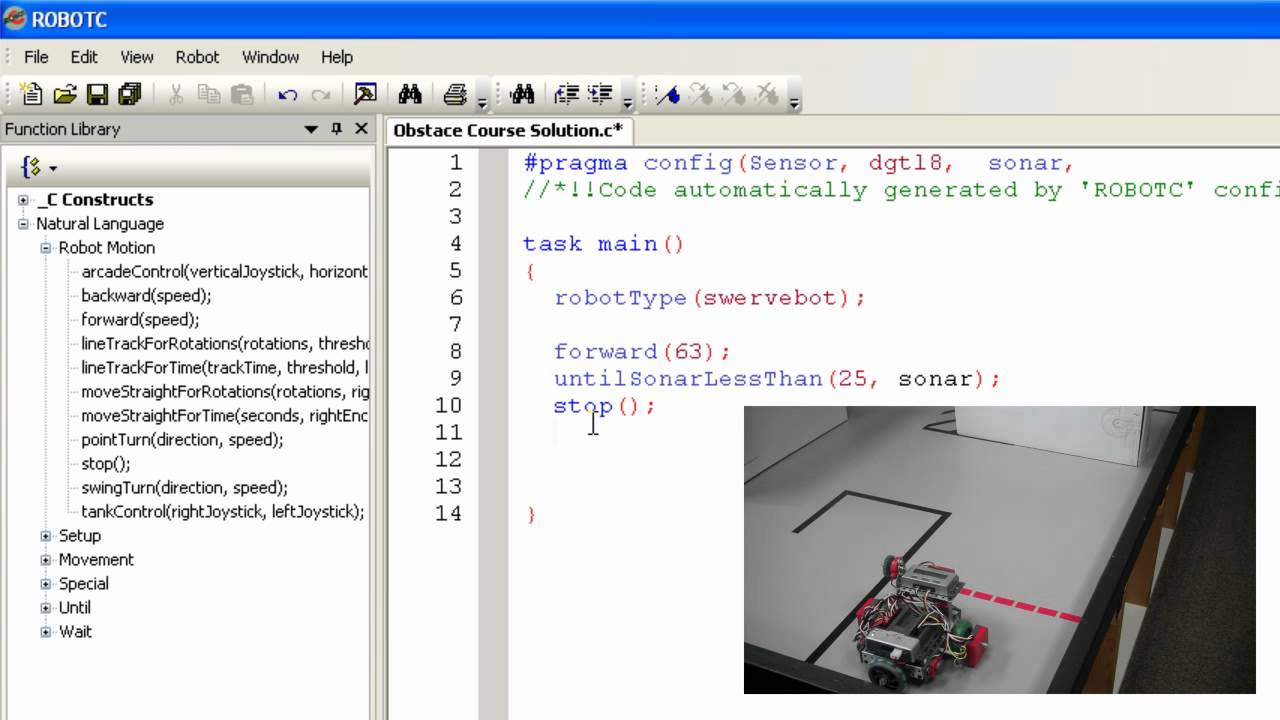Click the task main() code line
The height and width of the screenshot is (720, 1280).
(603, 244)
